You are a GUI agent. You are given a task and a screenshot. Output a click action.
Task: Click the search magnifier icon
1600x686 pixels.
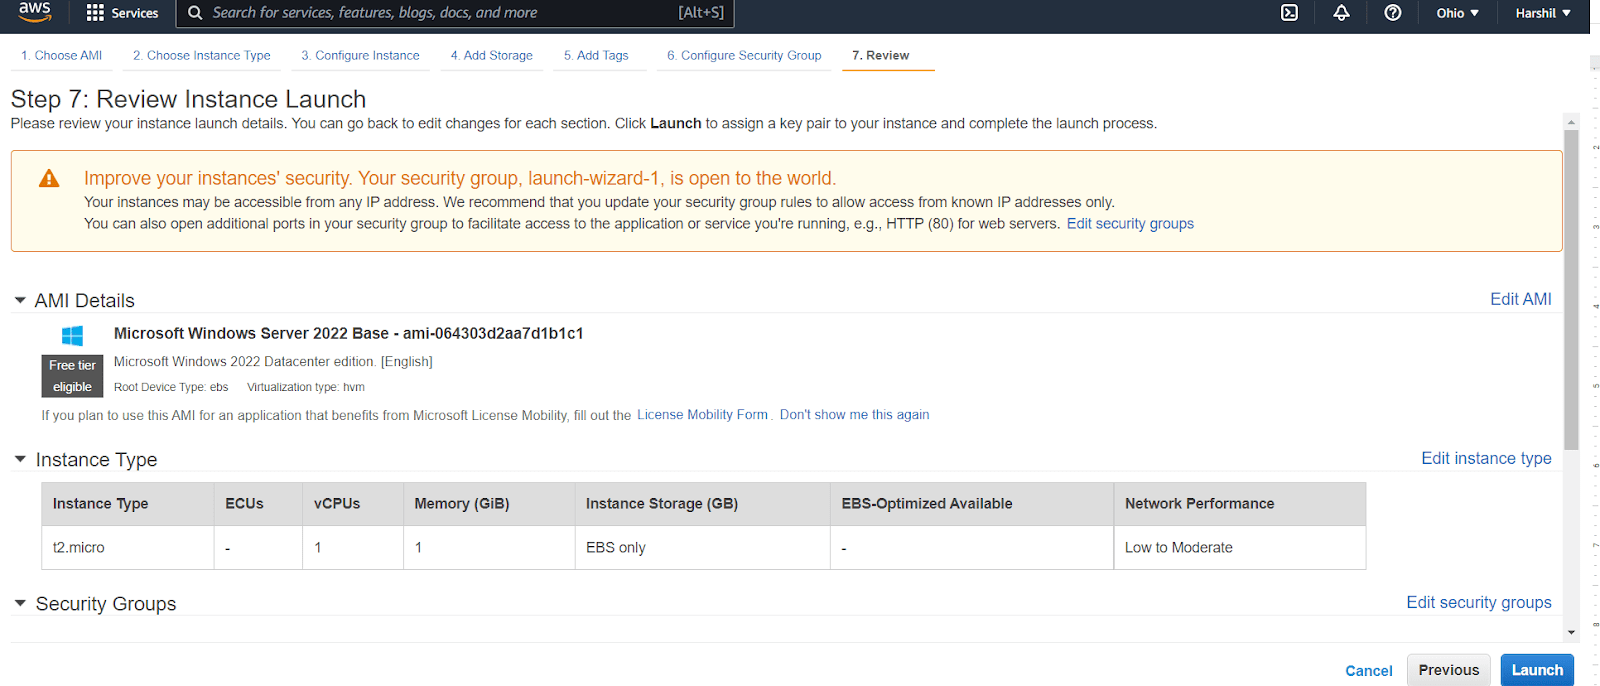195,13
